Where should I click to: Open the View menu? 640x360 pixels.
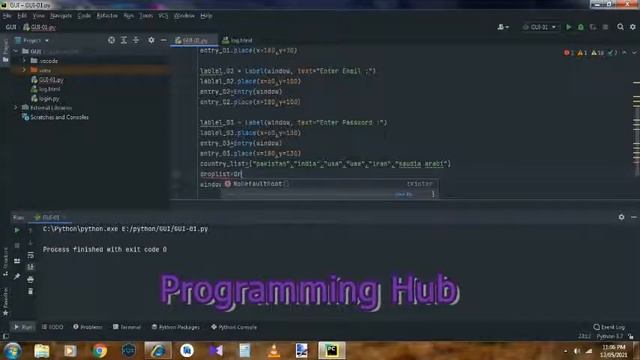pyautogui.click(x=38, y=16)
